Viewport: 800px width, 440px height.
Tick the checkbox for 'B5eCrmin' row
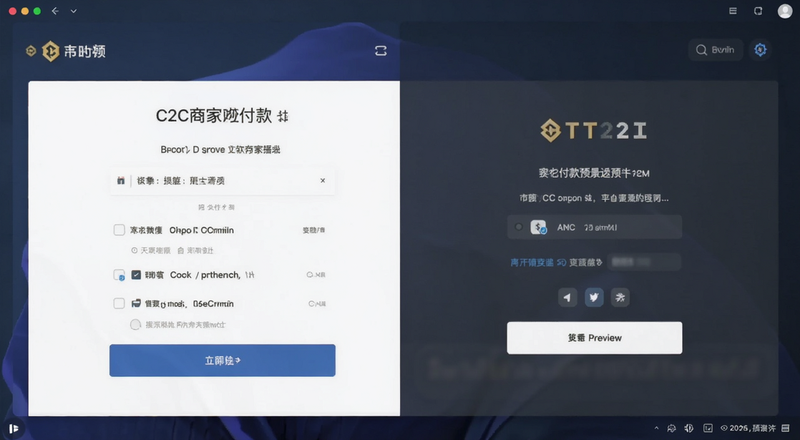point(119,303)
